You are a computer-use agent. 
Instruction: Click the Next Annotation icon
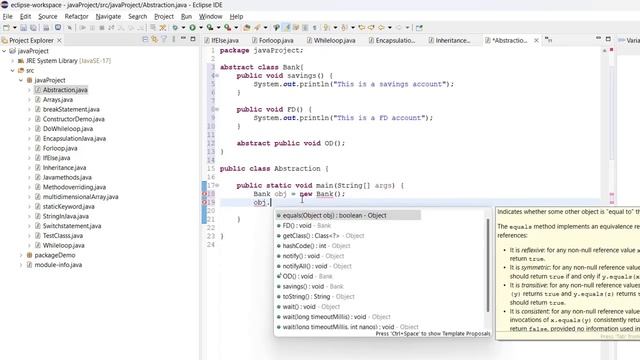pyautogui.click(x=326, y=28)
